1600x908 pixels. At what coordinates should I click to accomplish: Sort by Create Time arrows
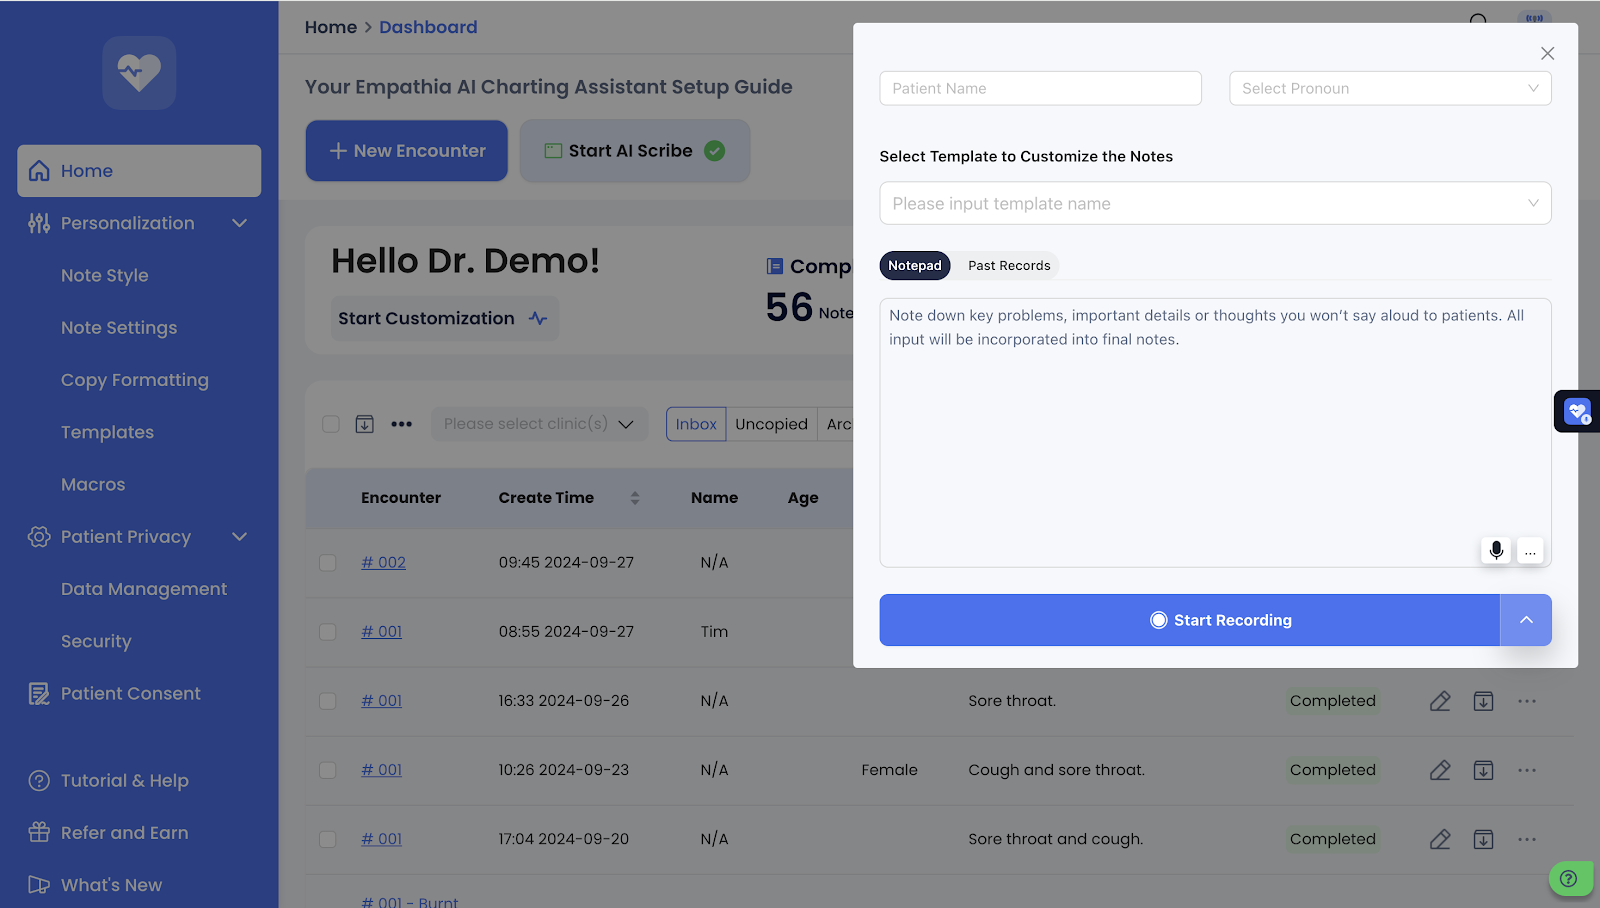click(635, 498)
